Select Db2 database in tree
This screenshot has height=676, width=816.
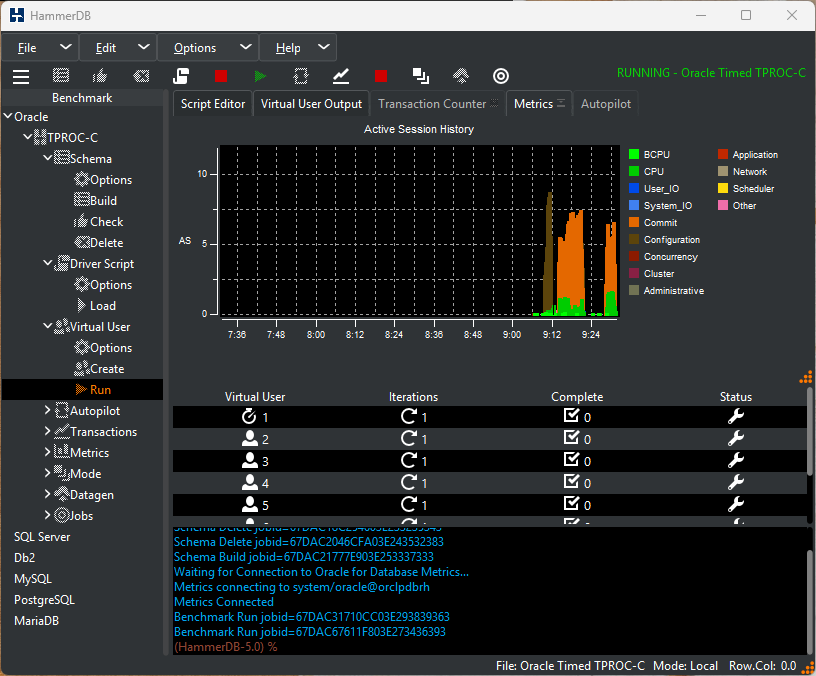24,558
